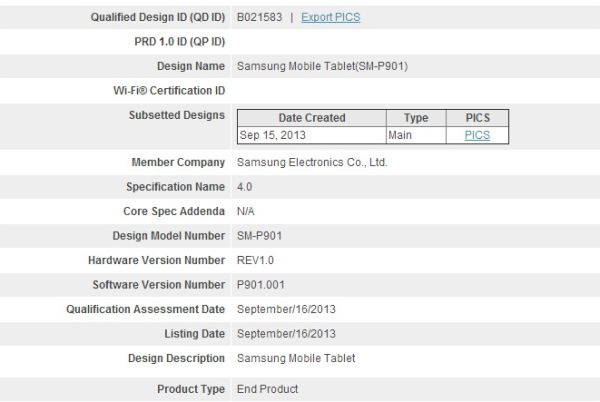Click the Export PICS link
This screenshot has height=402, width=600.
tap(332, 18)
